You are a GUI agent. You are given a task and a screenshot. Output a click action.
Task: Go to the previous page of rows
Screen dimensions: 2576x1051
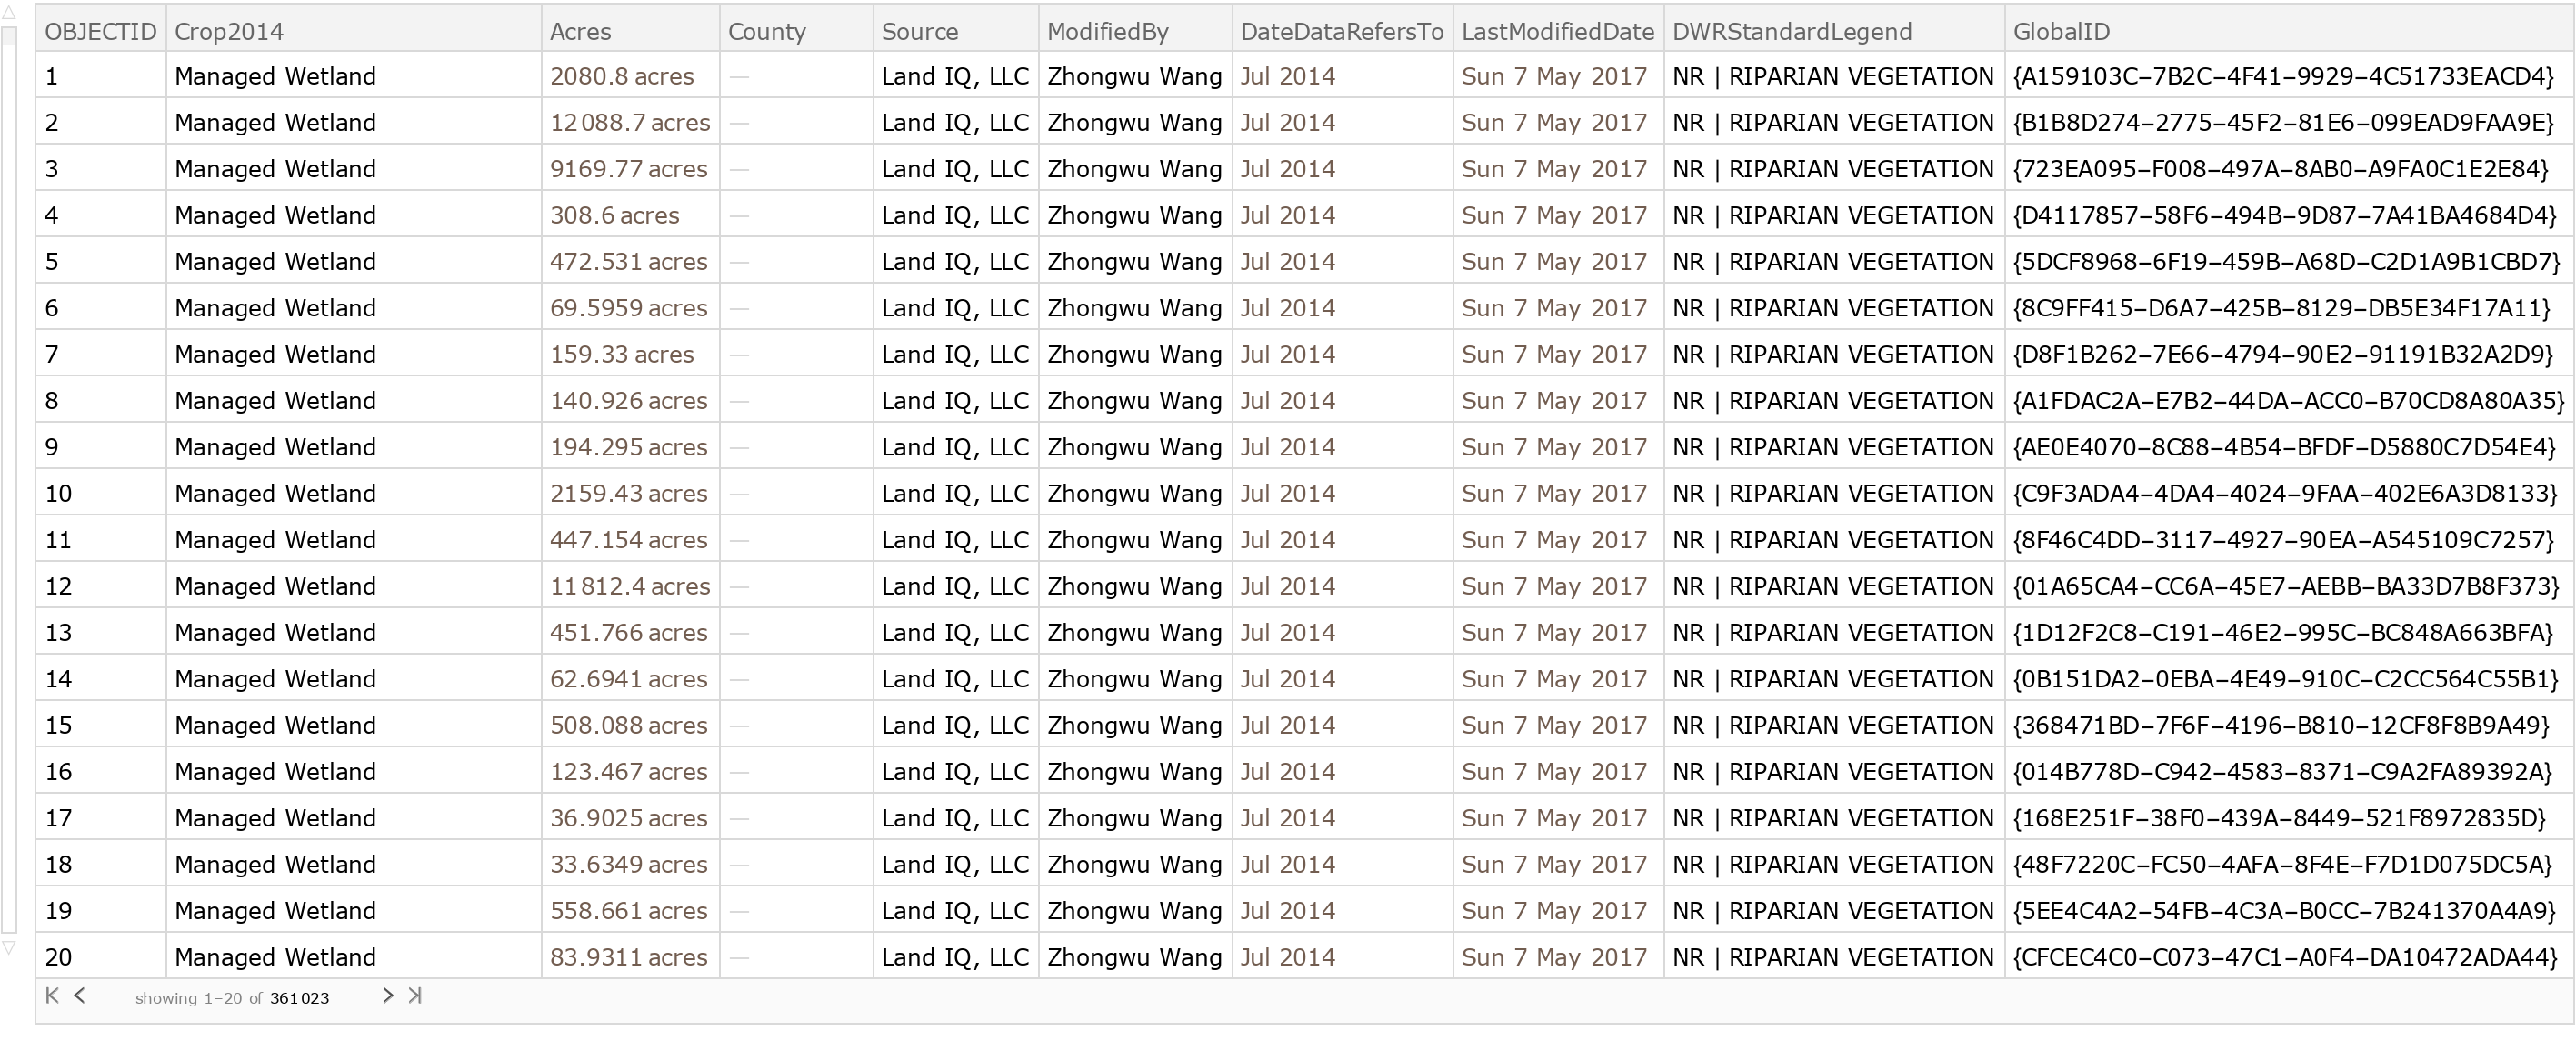pos(80,995)
